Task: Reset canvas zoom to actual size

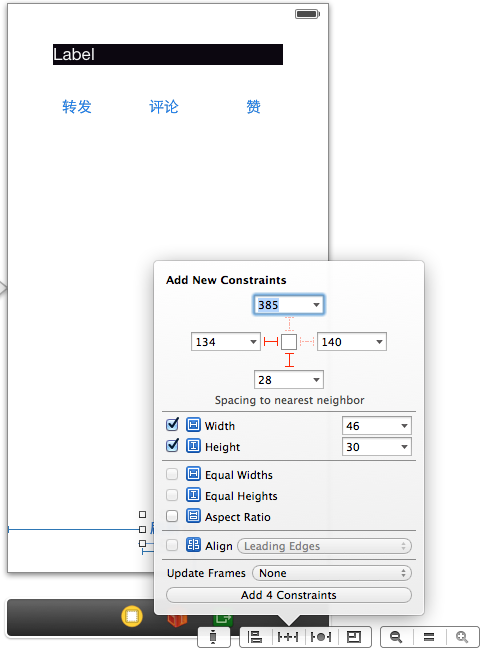Action: pyautogui.click(x=429, y=637)
